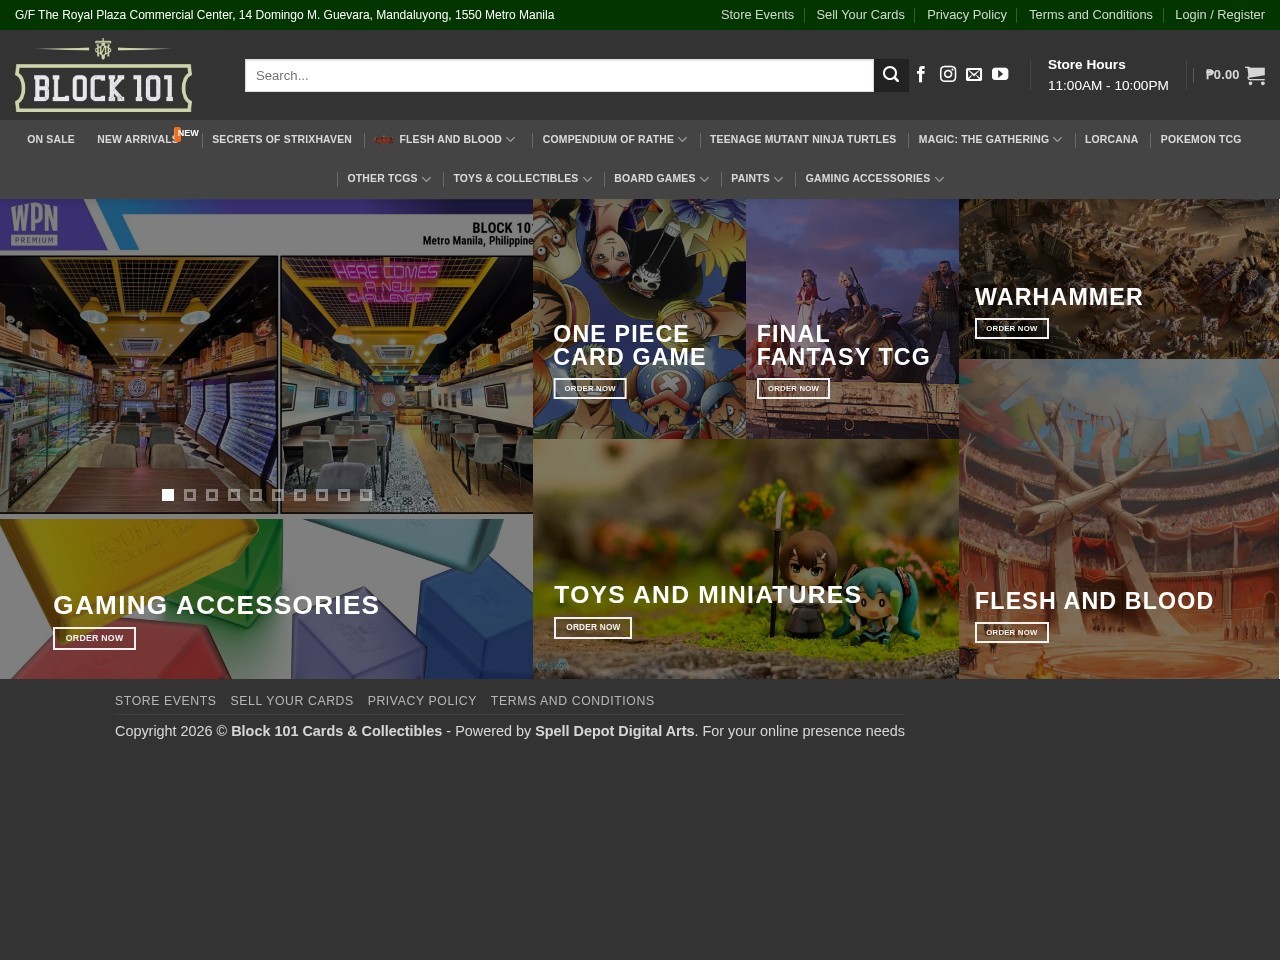The height and width of the screenshot is (960, 1280).
Task: Click the search magnifier button
Action: 891,75
